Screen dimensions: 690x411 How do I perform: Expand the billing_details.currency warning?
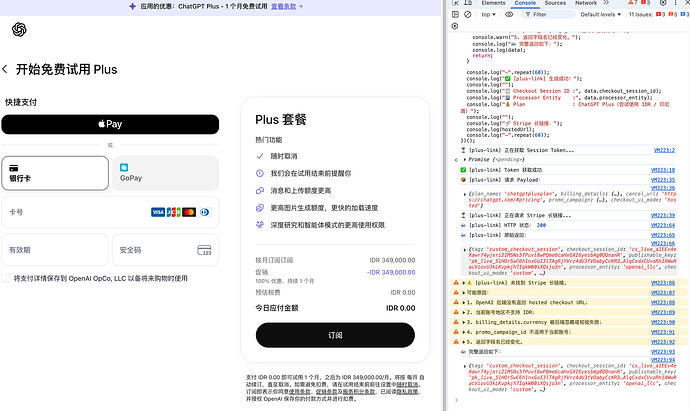coord(464,322)
